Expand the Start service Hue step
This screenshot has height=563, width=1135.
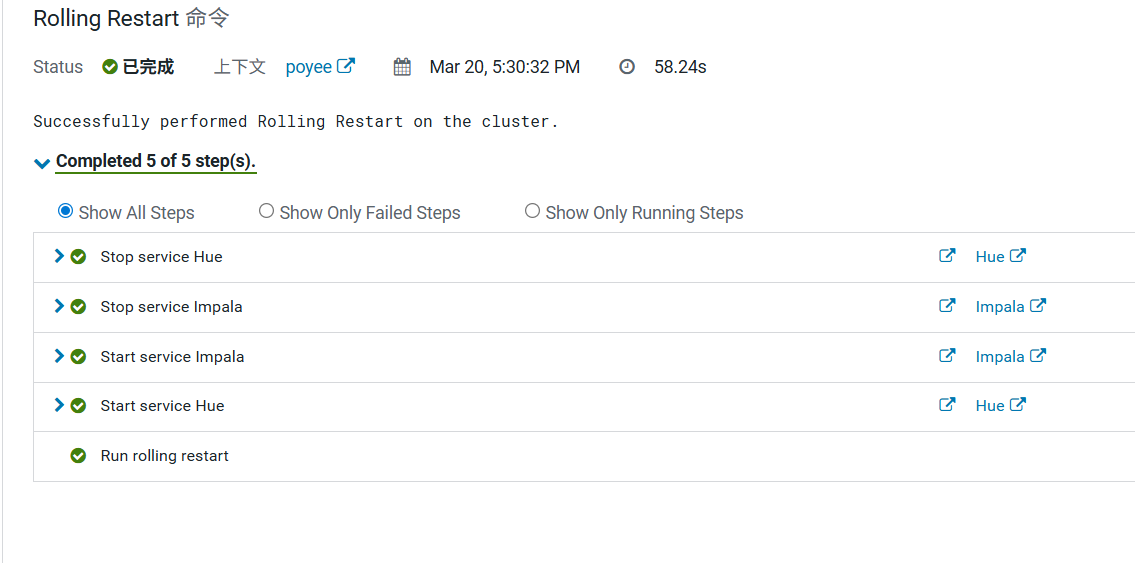(x=59, y=405)
